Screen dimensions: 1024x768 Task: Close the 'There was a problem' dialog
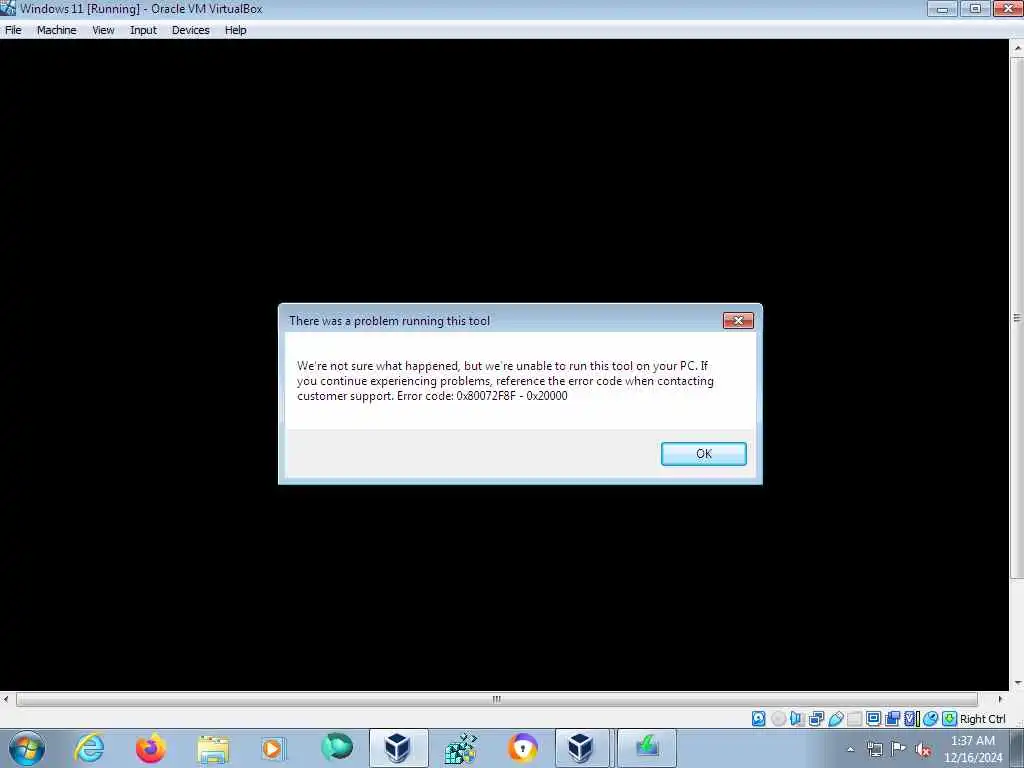point(738,321)
